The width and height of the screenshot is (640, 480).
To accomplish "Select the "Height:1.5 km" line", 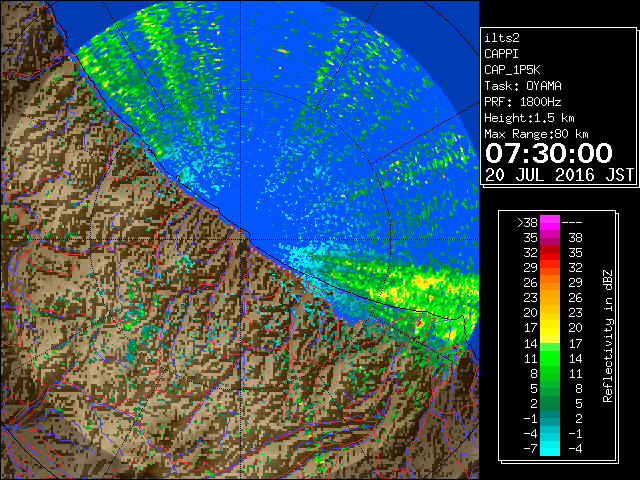I will pyautogui.click(x=529, y=118).
